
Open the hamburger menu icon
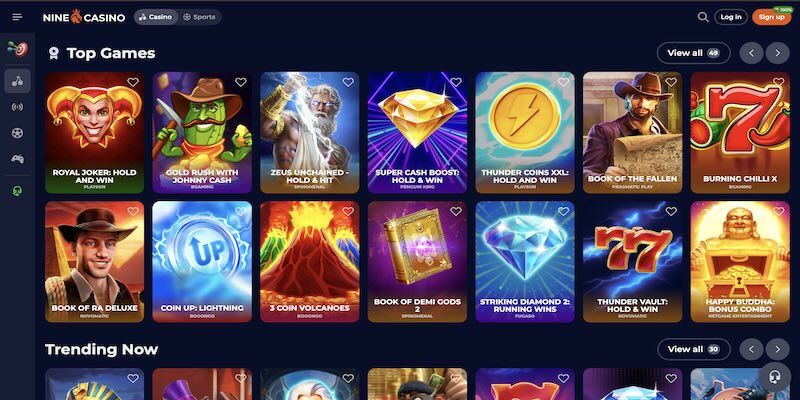tap(17, 17)
